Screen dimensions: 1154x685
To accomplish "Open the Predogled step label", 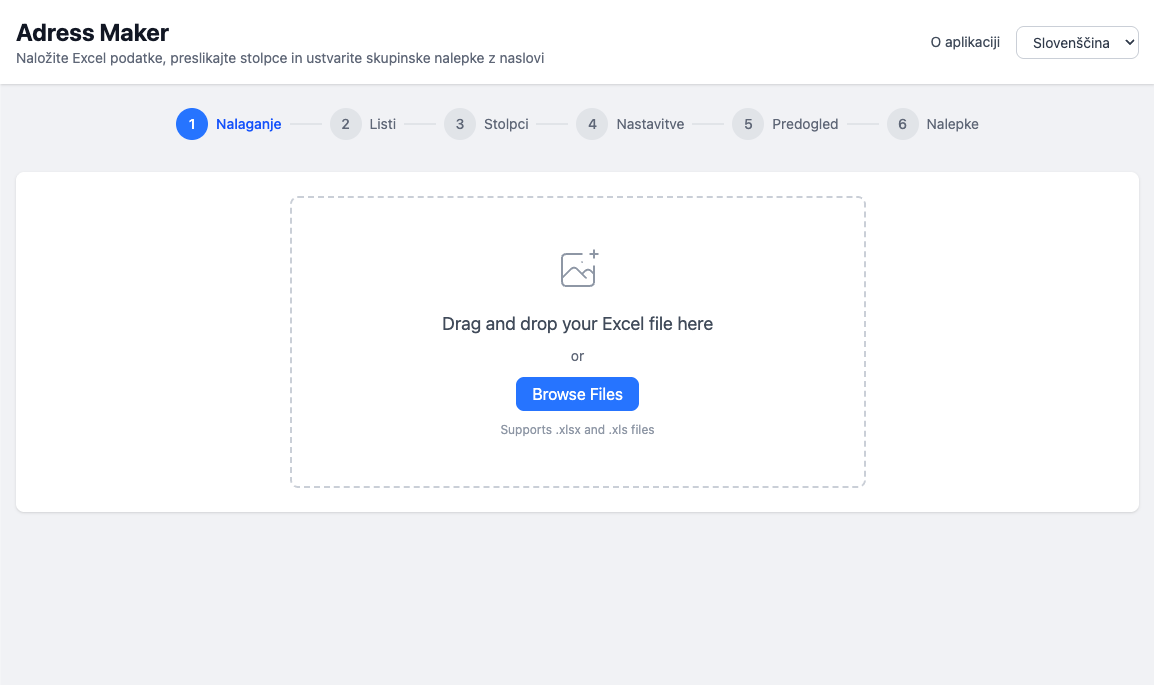I will click(805, 124).
